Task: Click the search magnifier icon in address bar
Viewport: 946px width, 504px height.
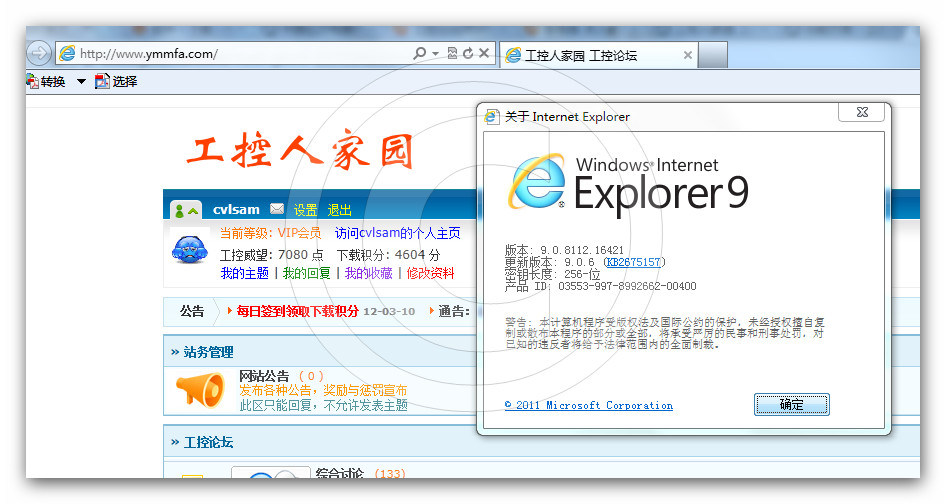Action: click(x=420, y=54)
